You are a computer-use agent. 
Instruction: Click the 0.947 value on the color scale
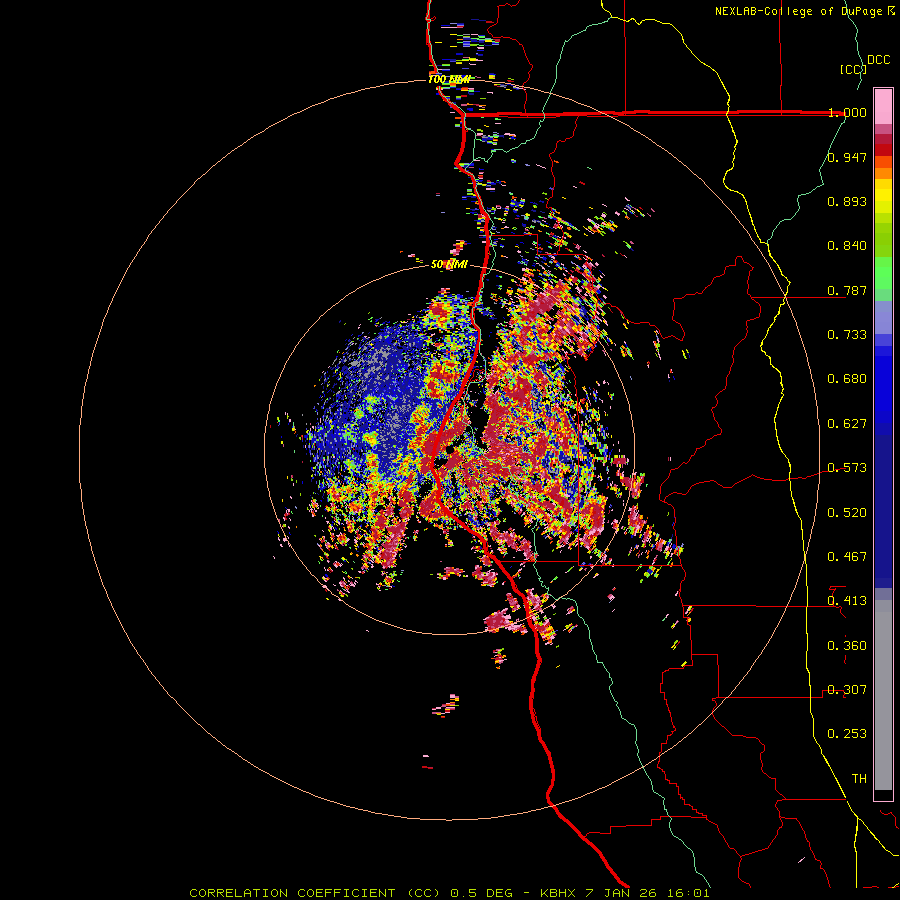(847, 157)
